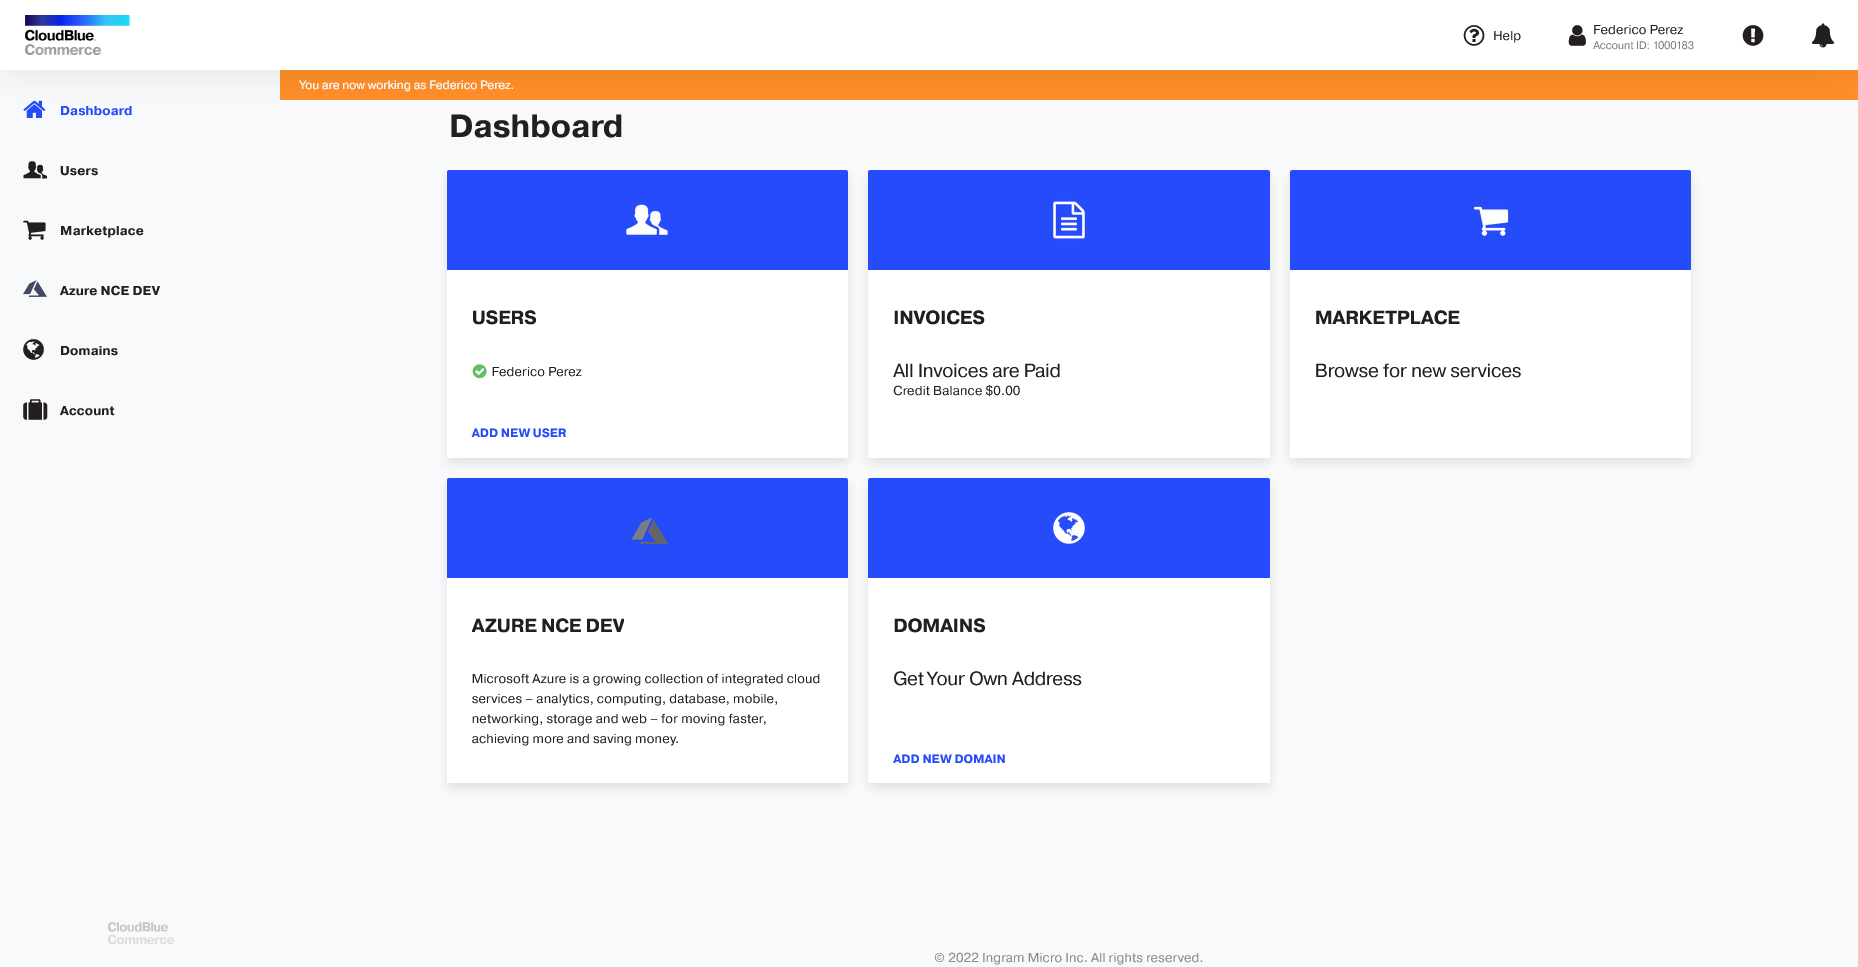
Task: Click 'Get Your Own Address' text
Action: click(x=987, y=679)
